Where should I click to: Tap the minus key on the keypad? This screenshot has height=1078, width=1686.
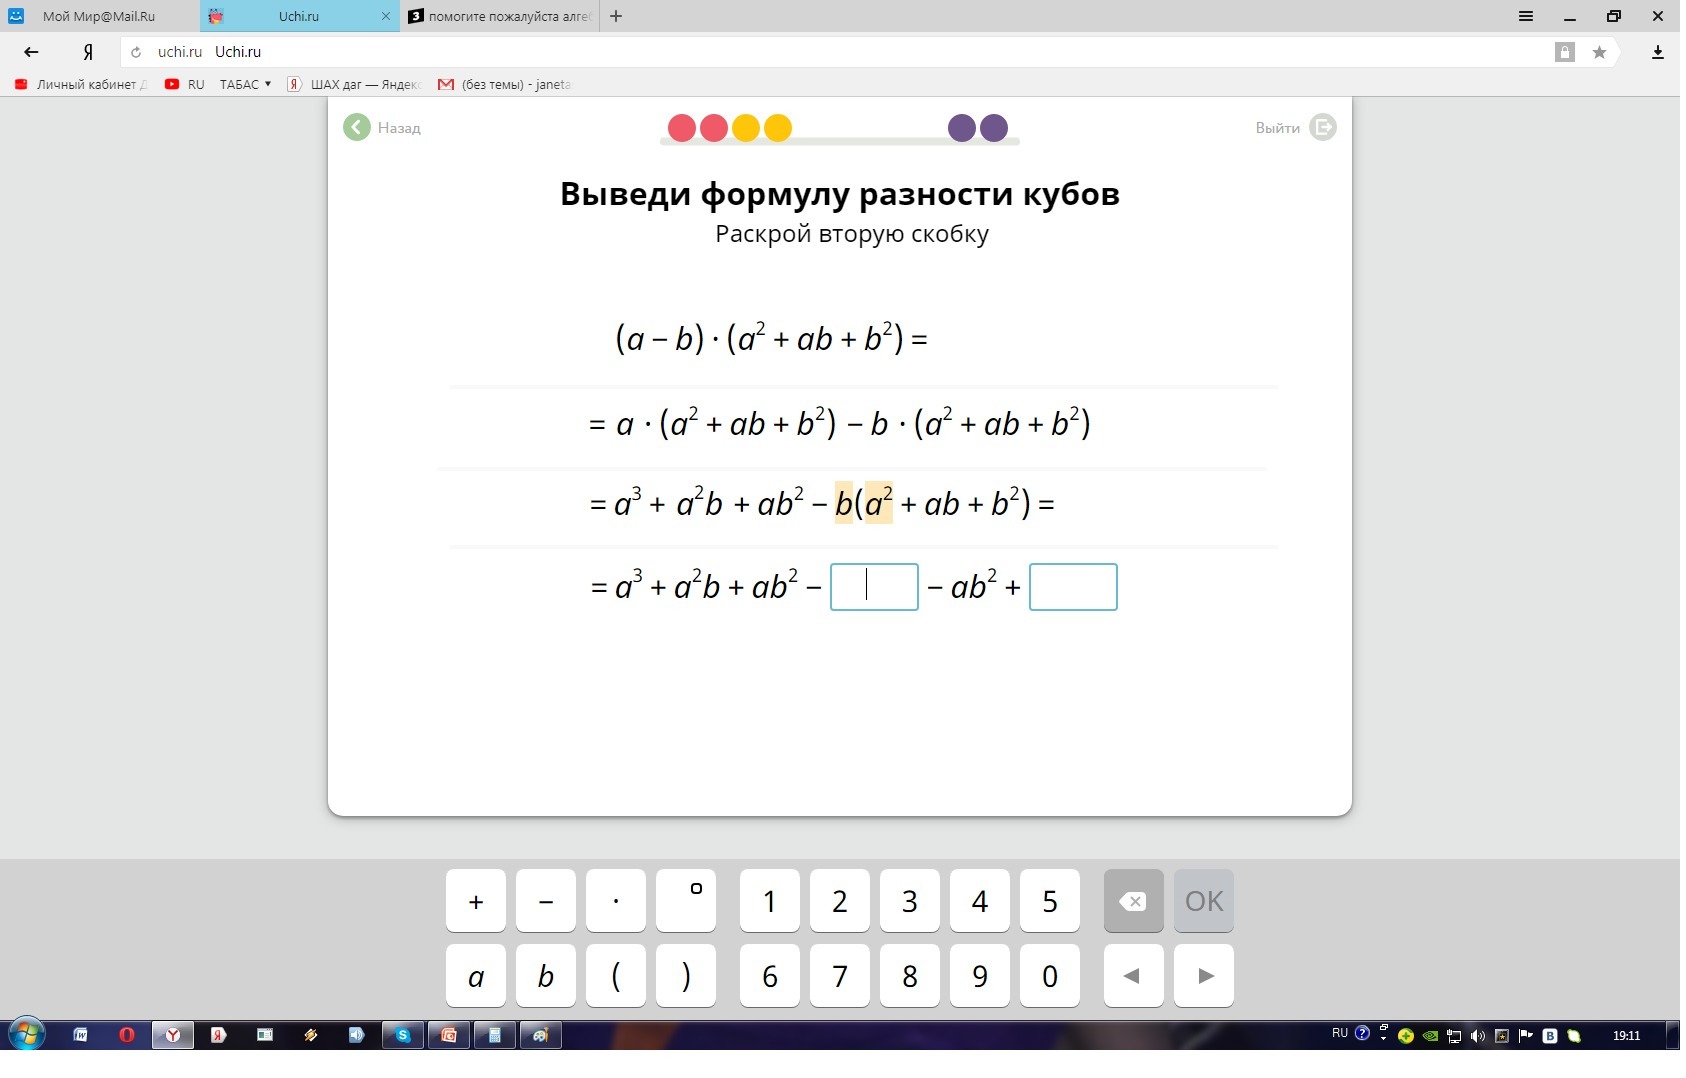[546, 901]
